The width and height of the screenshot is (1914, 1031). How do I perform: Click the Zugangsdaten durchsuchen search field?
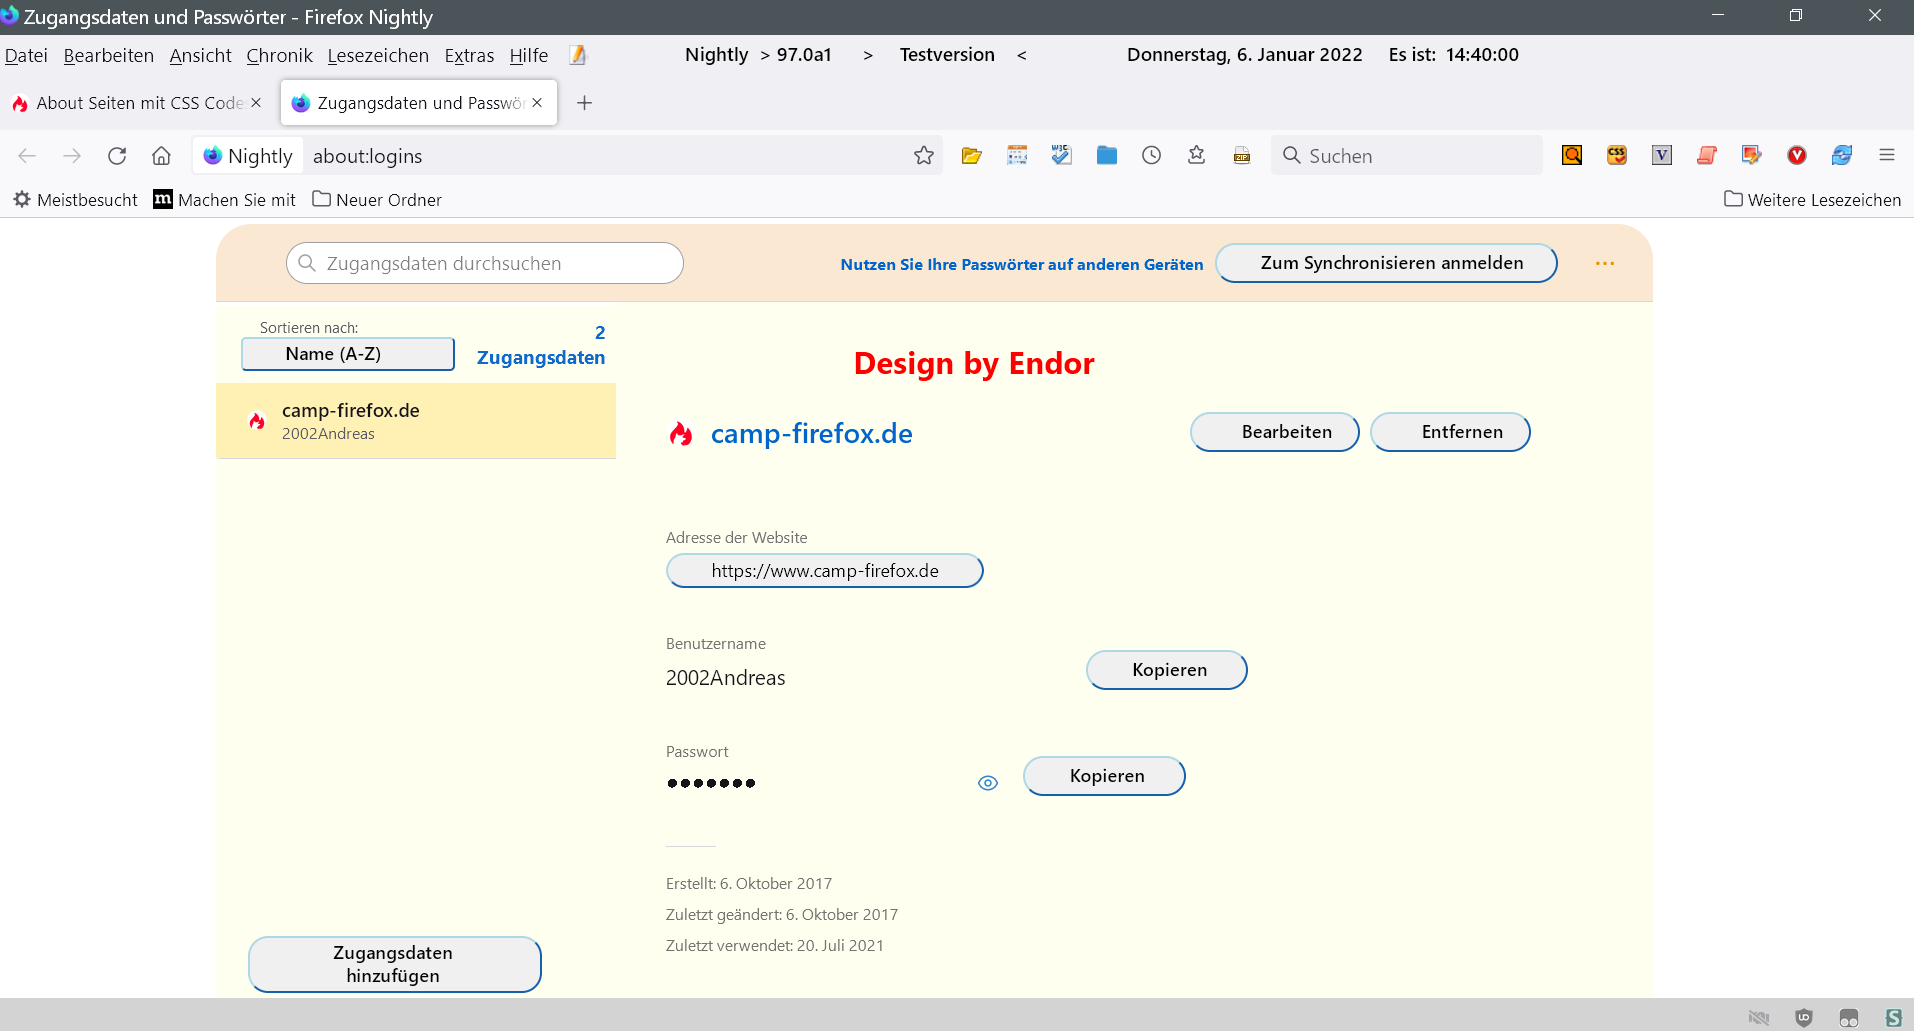[x=485, y=263]
